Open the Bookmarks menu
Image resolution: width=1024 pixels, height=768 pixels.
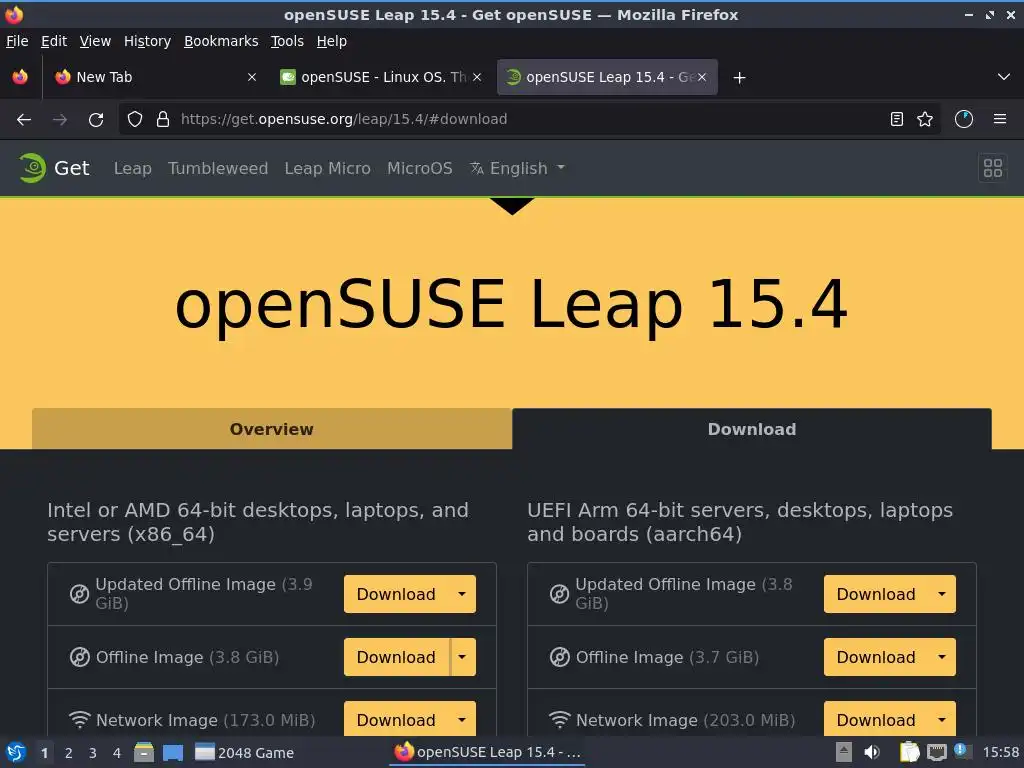pos(221,41)
